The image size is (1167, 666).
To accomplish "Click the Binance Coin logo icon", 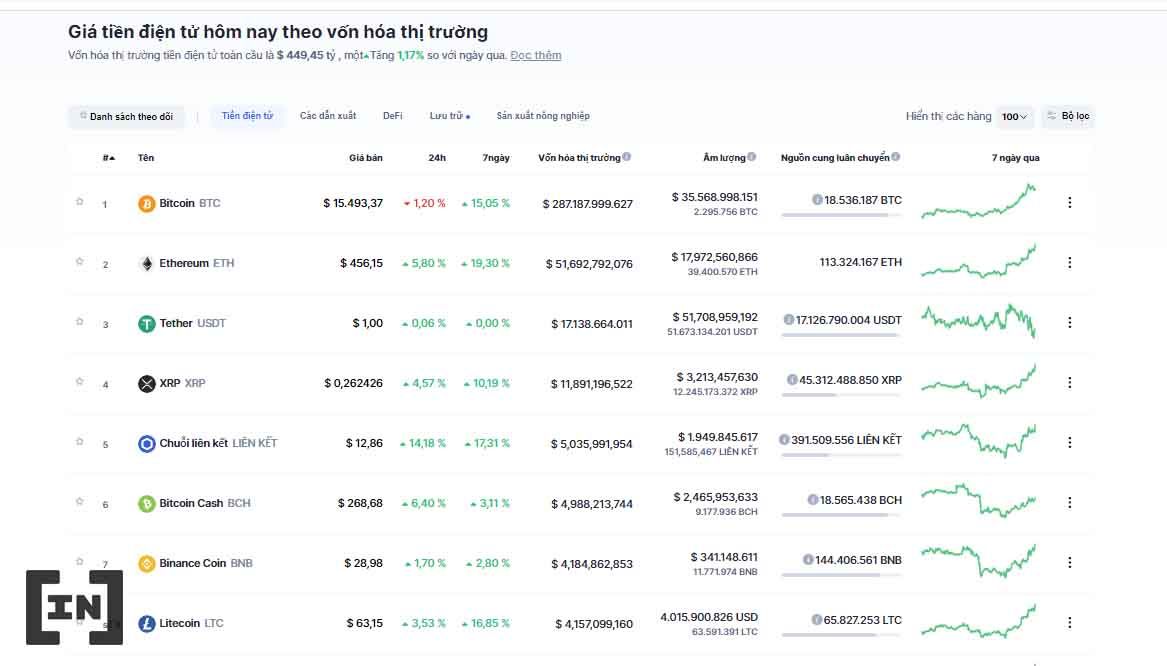I will 147,564.
